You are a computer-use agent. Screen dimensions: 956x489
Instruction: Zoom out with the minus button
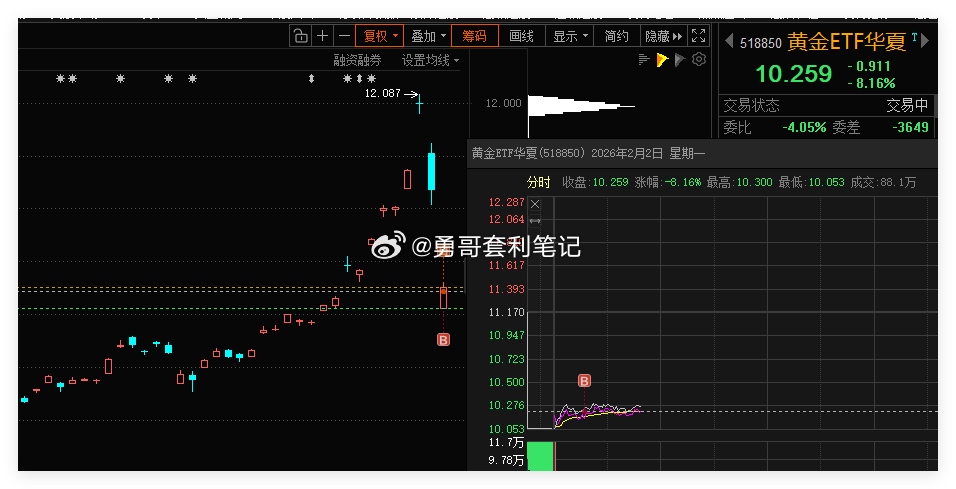(x=344, y=36)
